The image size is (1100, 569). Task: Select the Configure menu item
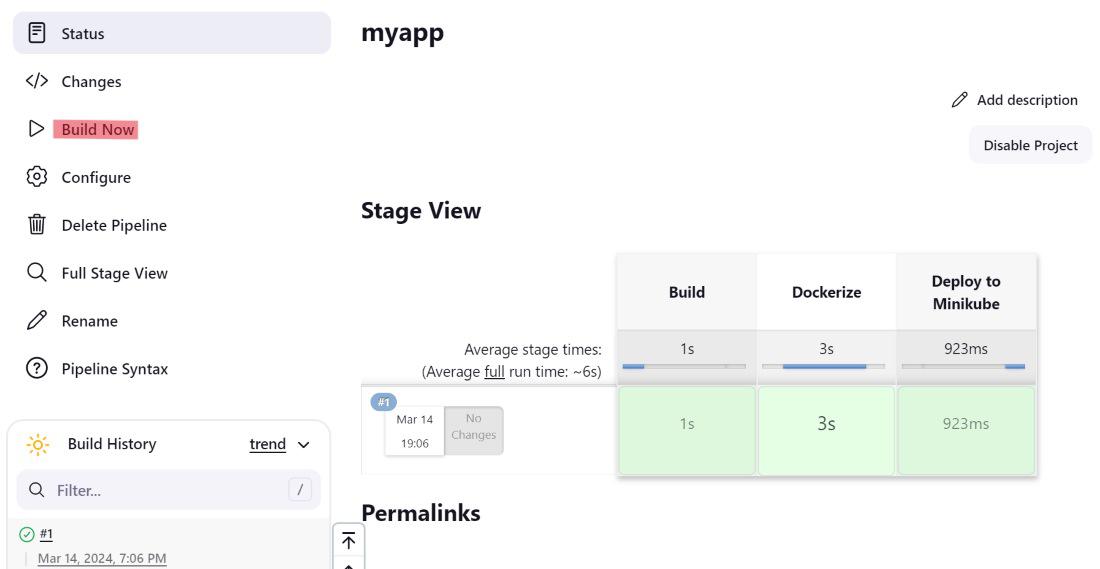pos(96,177)
